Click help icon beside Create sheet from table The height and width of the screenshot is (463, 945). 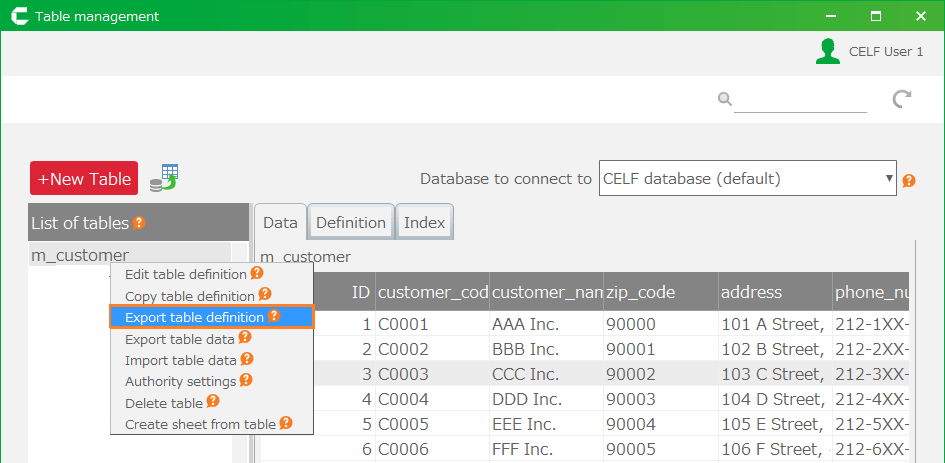286,424
